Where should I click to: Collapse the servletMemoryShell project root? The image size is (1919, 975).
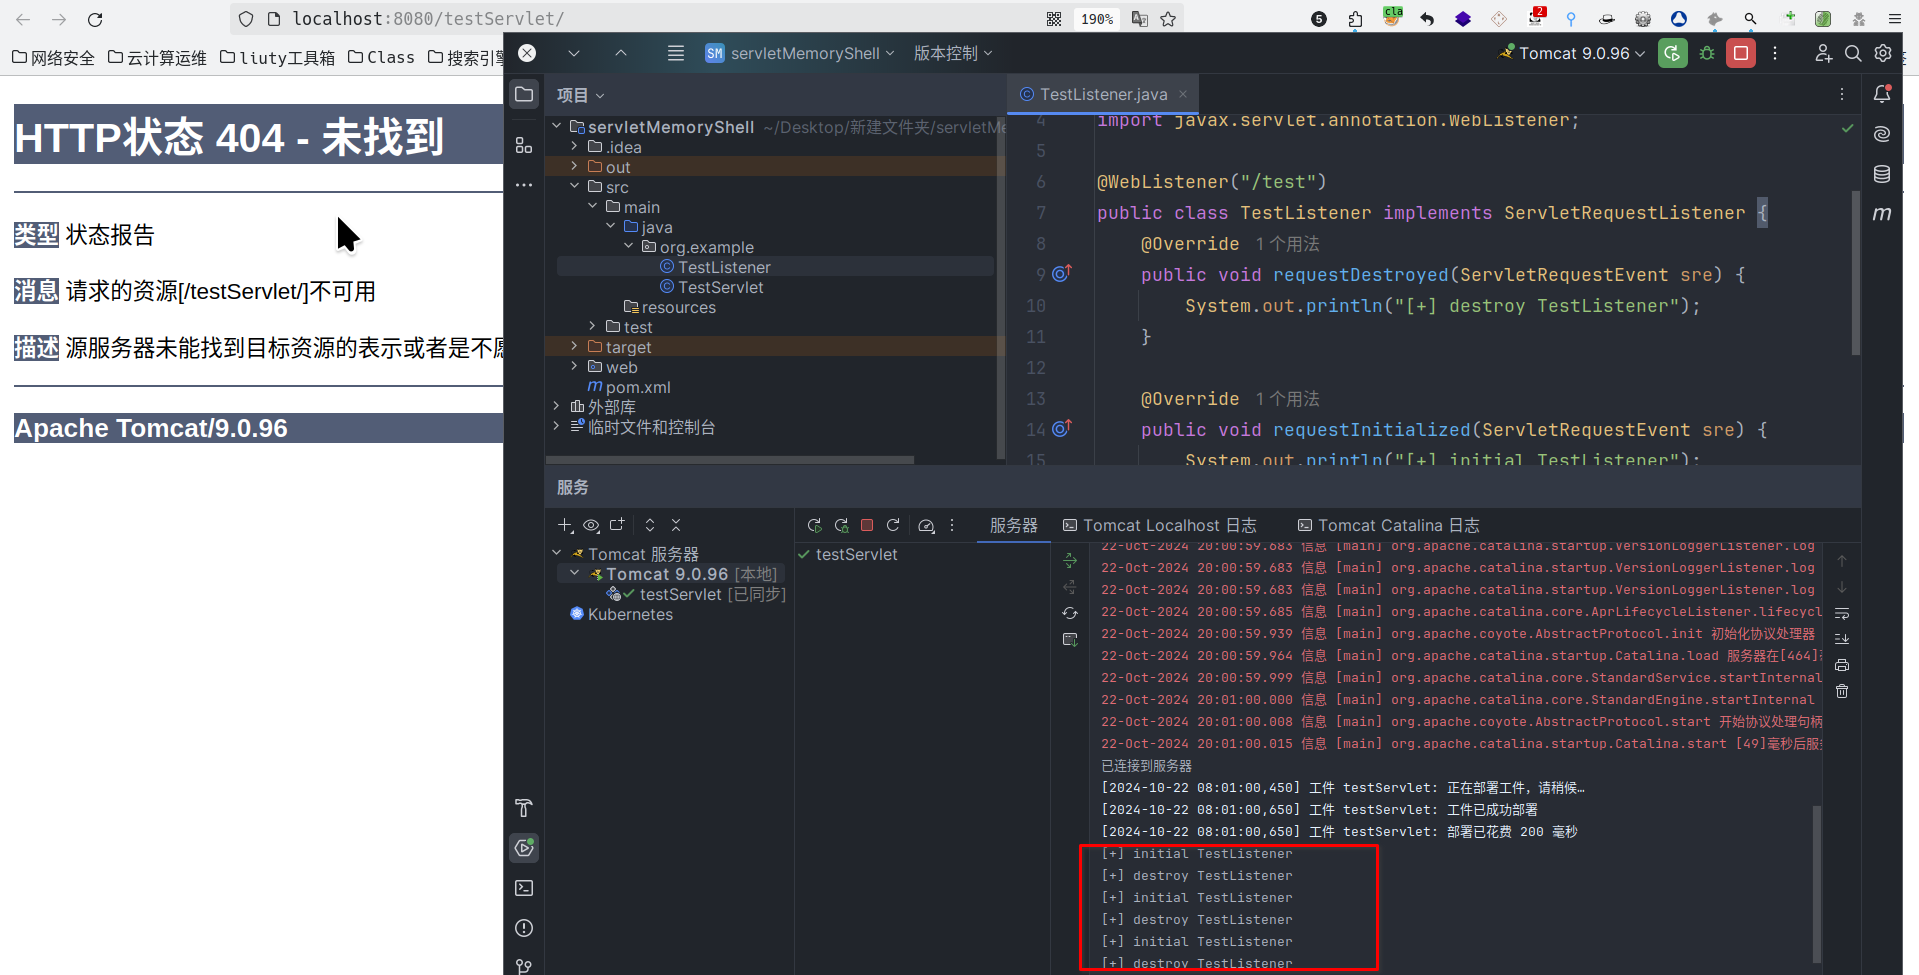coord(557,126)
